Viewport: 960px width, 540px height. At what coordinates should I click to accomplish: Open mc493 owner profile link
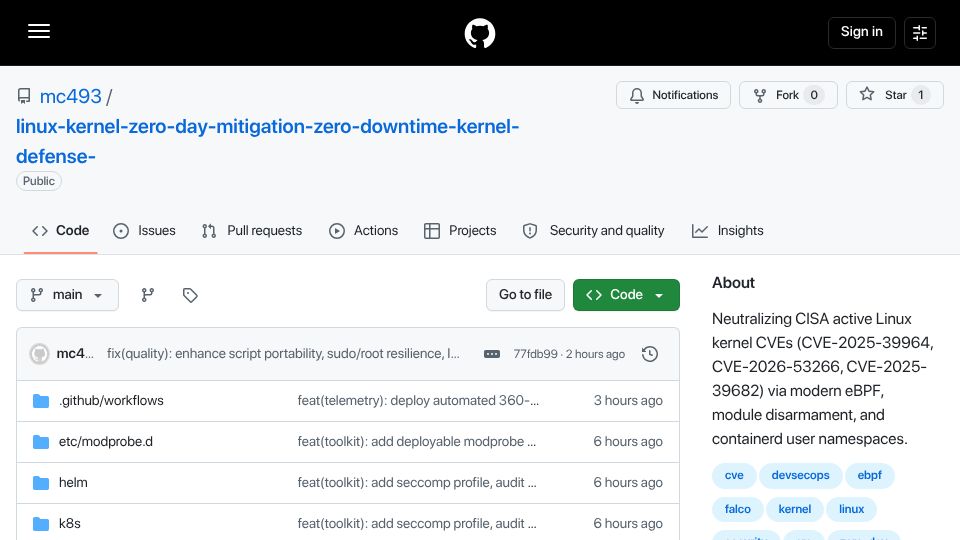pos(70,96)
